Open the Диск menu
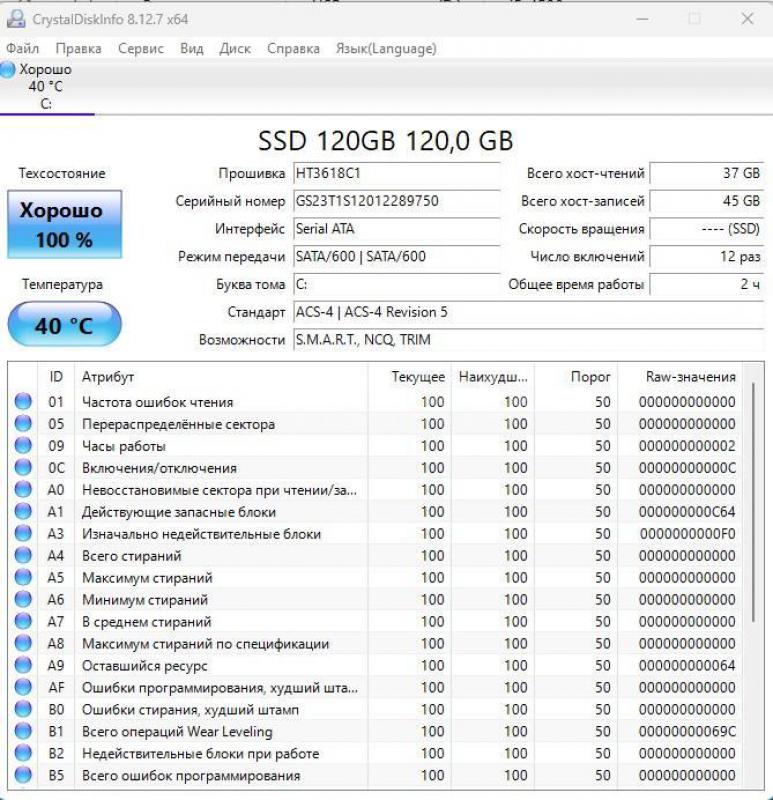The width and height of the screenshot is (773, 800). (235, 48)
